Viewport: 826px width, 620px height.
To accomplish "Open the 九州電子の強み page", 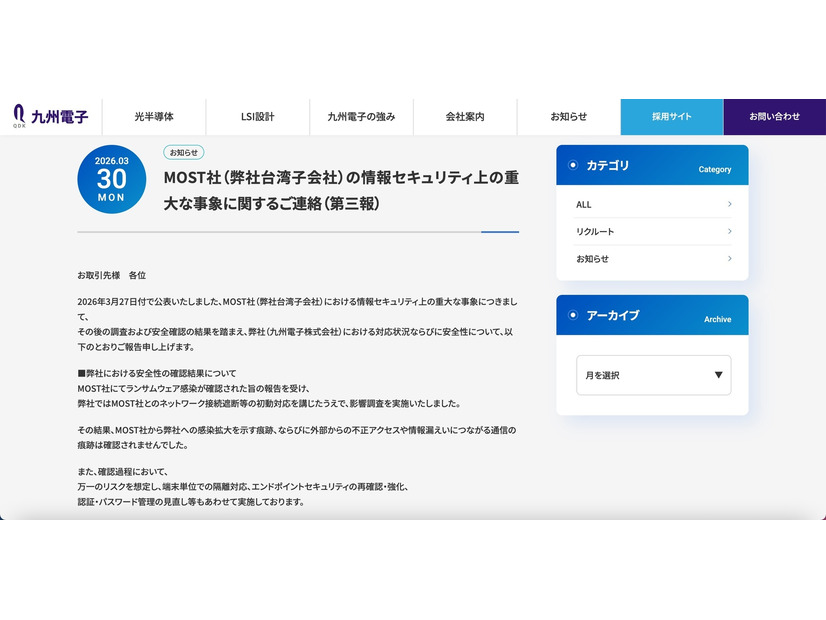I will pyautogui.click(x=360, y=116).
